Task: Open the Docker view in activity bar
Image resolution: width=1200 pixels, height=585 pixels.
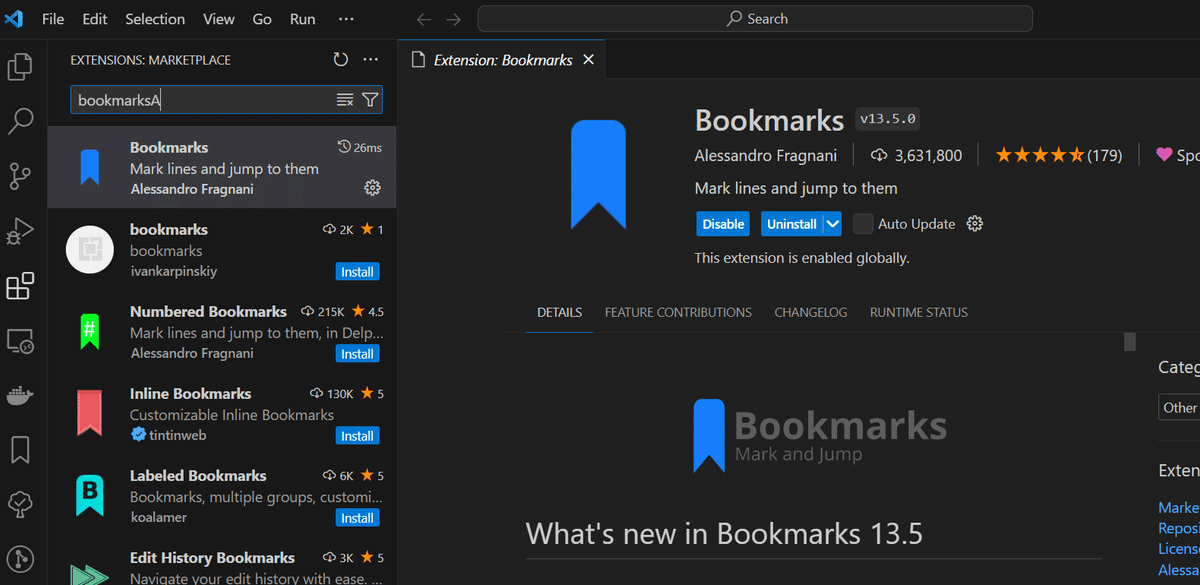Action: [20, 396]
